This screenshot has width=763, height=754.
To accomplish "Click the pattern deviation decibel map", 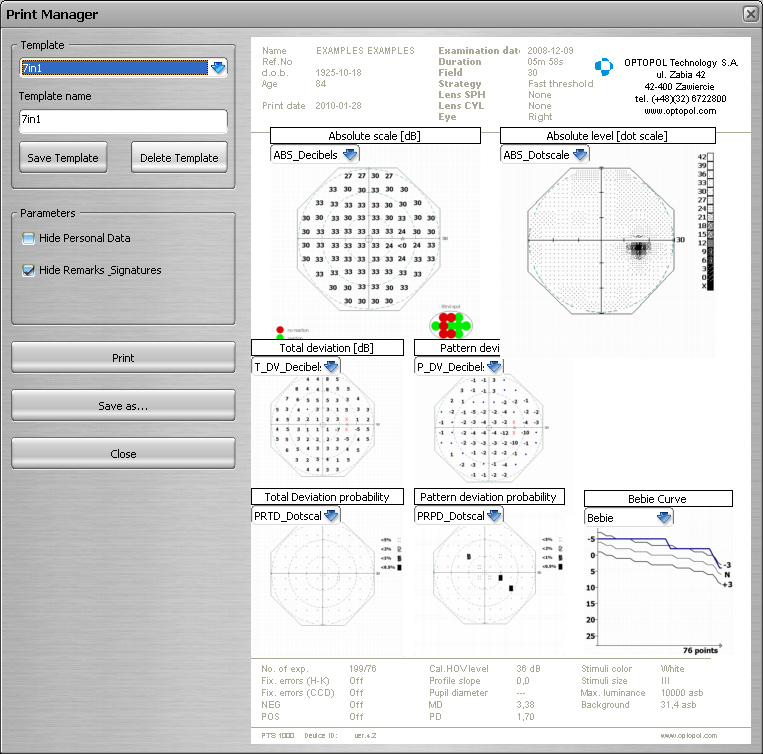I will [x=489, y=428].
